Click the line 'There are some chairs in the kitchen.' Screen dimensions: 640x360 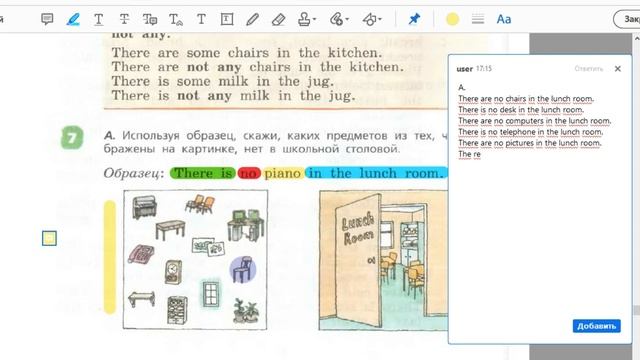pos(247,53)
